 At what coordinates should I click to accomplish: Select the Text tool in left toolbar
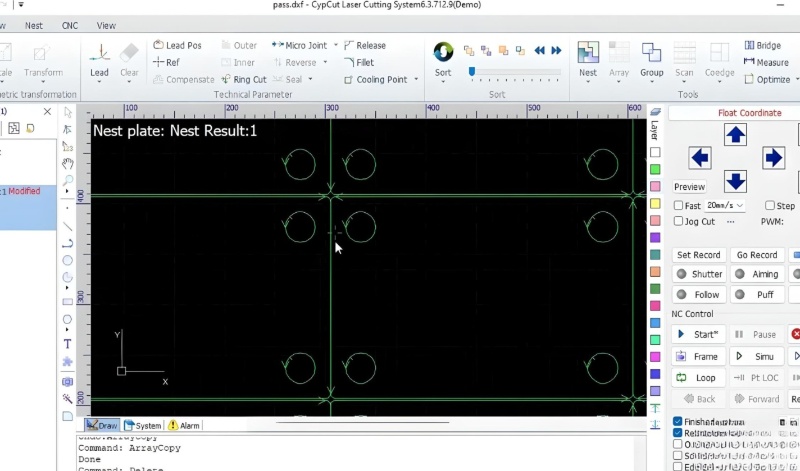(x=67, y=344)
